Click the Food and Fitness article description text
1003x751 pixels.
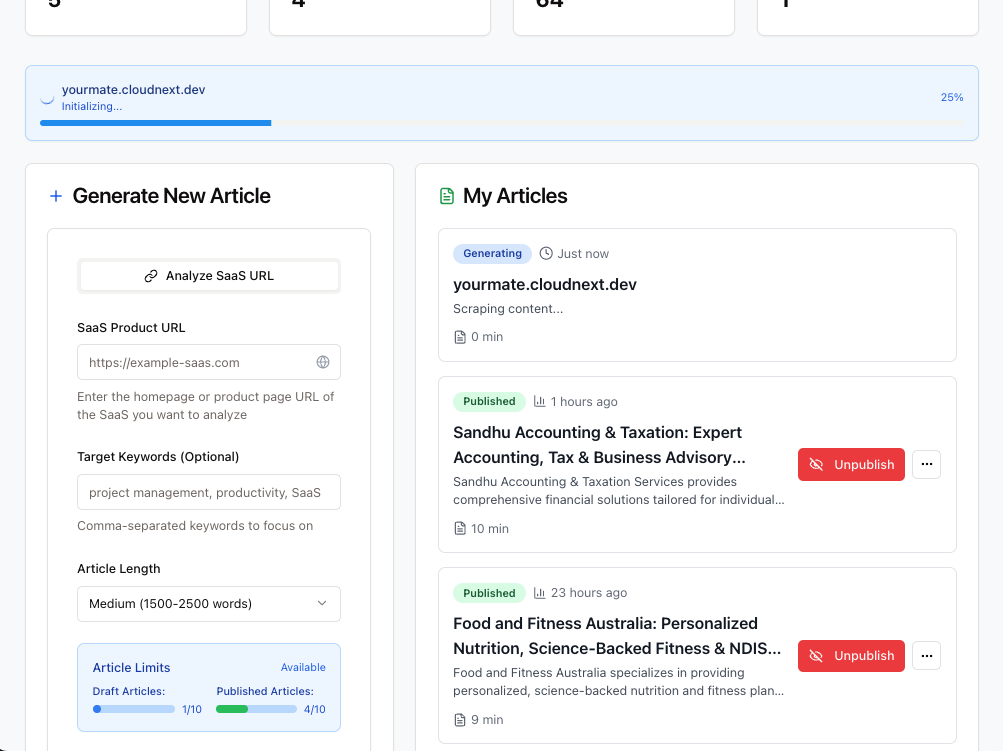pyautogui.click(x=619, y=682)
